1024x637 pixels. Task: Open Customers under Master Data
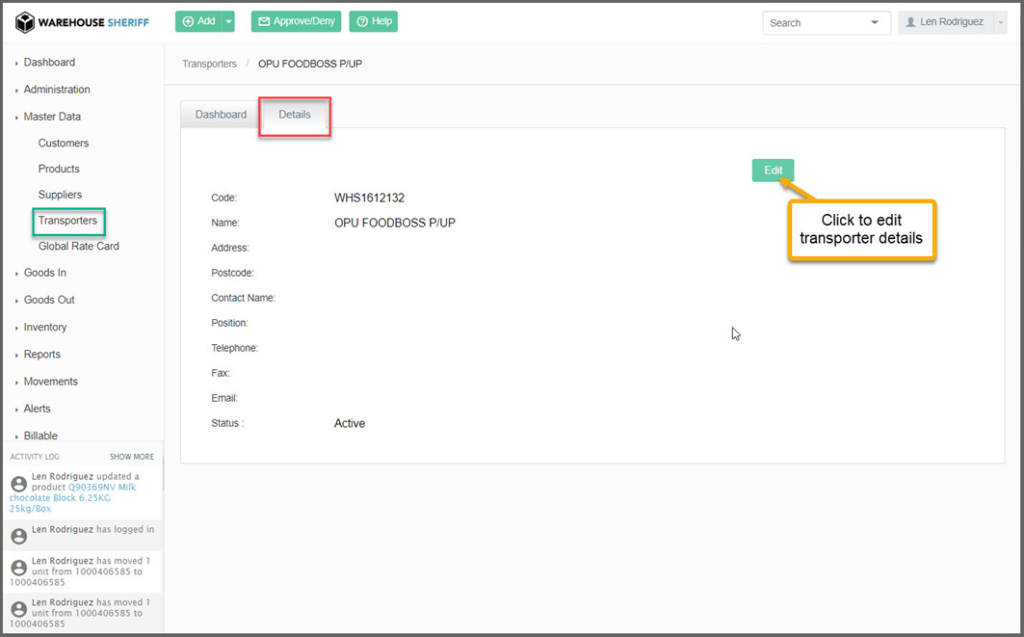click(63, 143)
